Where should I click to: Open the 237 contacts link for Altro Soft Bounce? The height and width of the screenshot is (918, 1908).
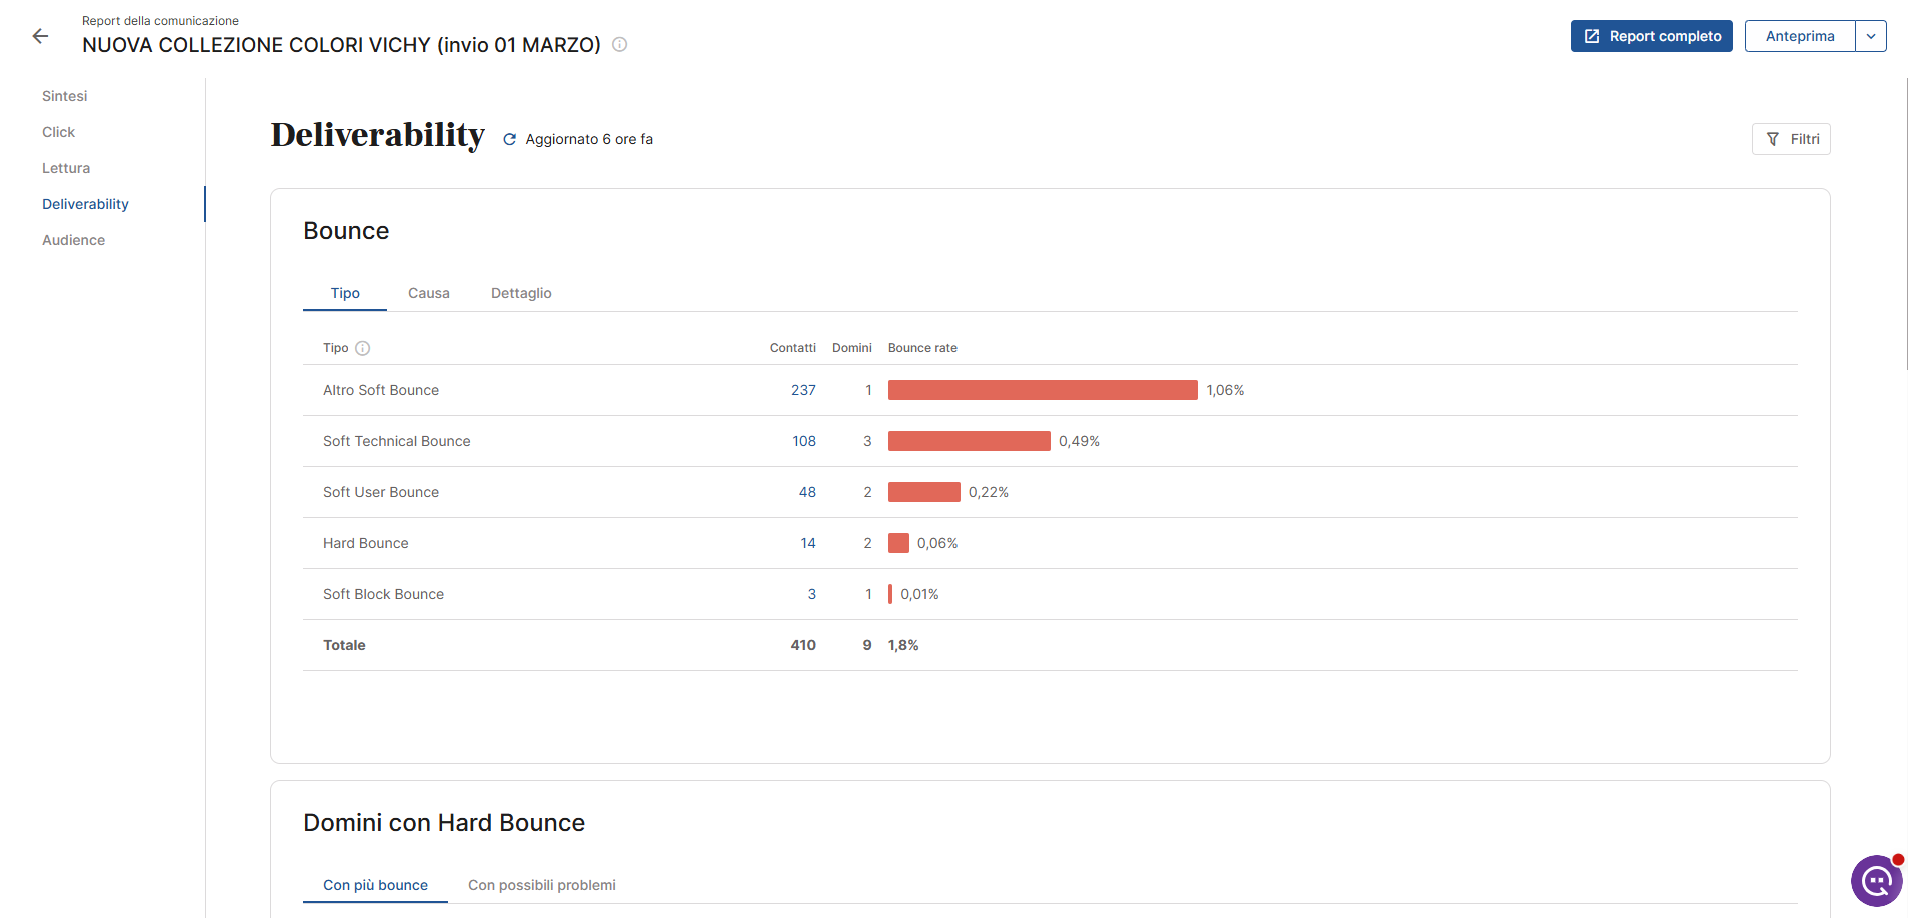(803, 390)
